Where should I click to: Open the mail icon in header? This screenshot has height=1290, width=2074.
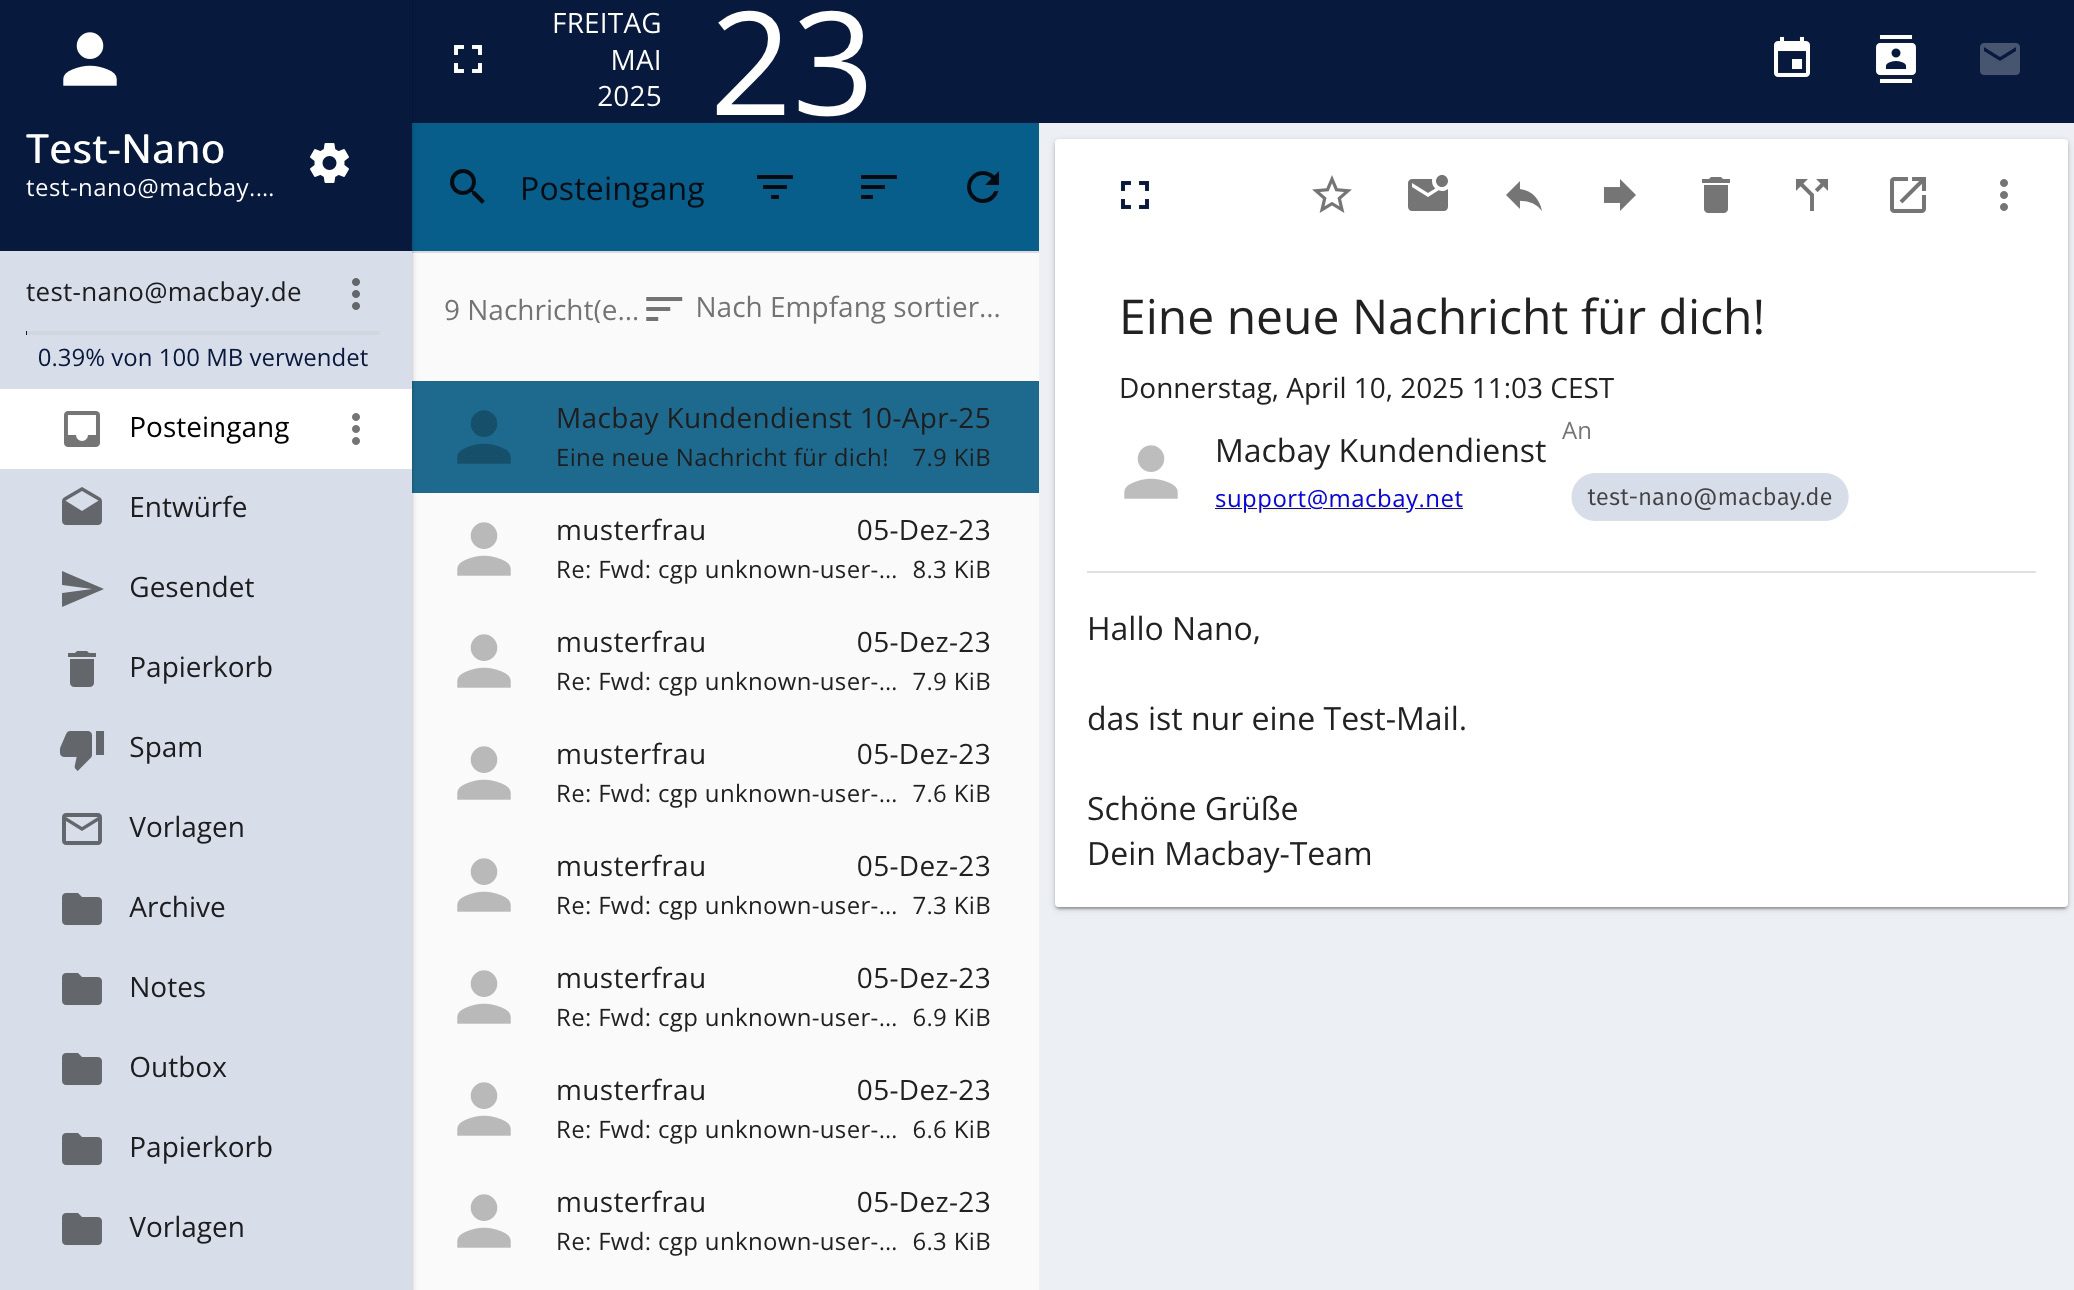click(2000, 59)
